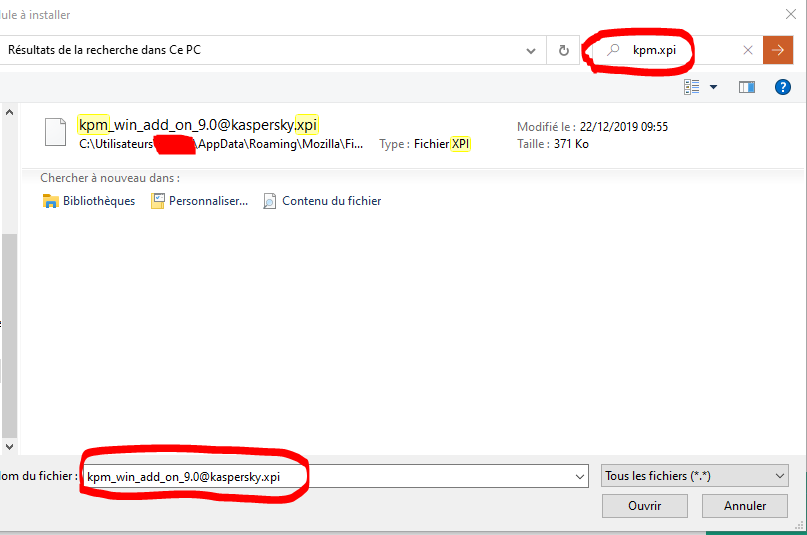This screenshot has width=807, height=535.
Task: Refresh the search results location
Action: pyautogui.click(x=564, y=50)
